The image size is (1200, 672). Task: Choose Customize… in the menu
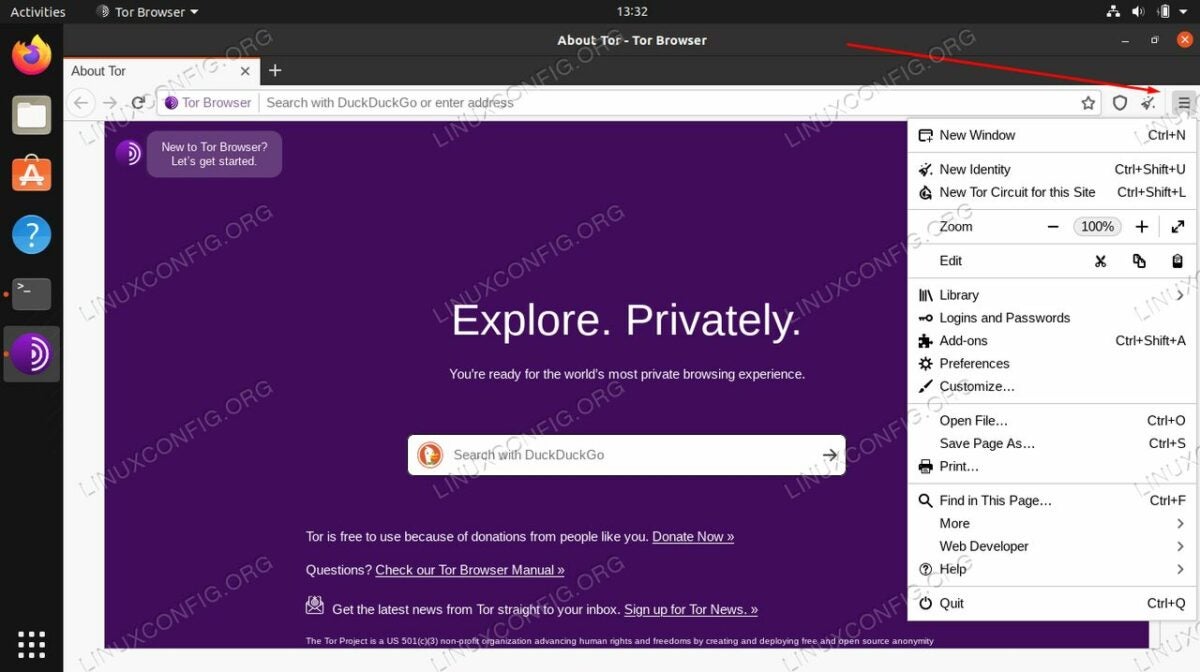click(x=1052, y=386)
